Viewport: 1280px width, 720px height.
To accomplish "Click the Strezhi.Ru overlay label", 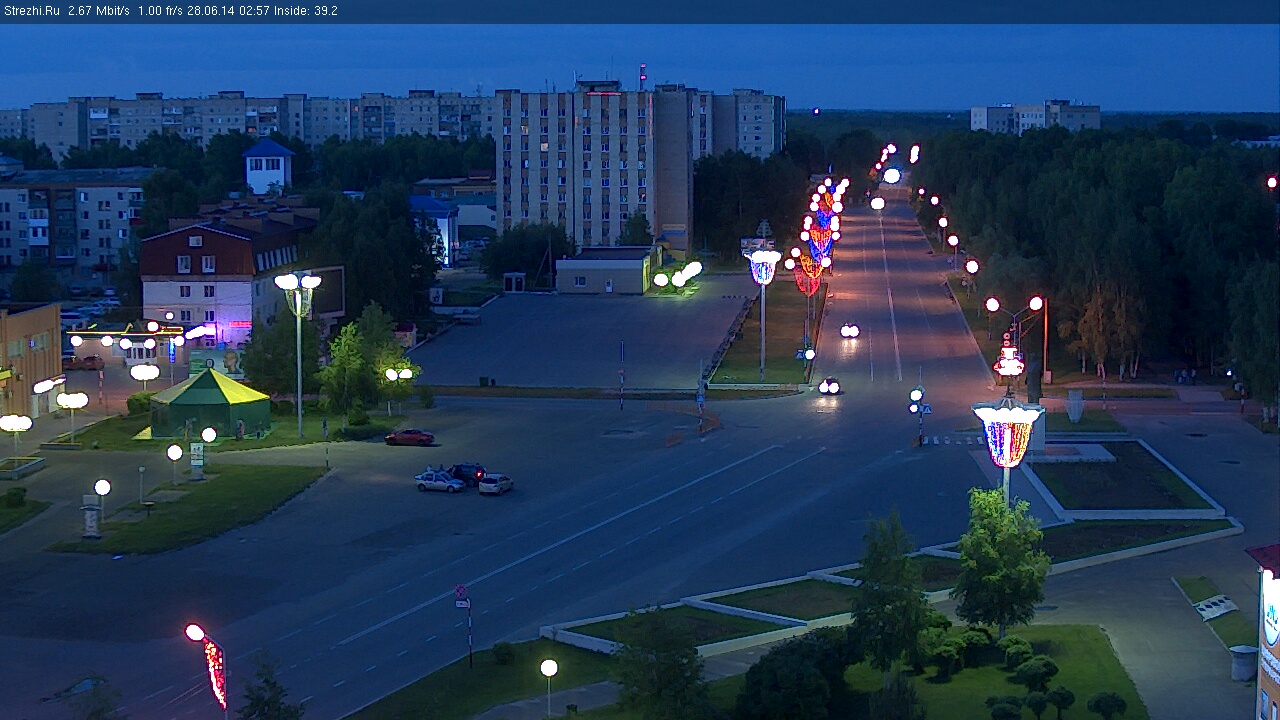I will click(x=32, y=11).
